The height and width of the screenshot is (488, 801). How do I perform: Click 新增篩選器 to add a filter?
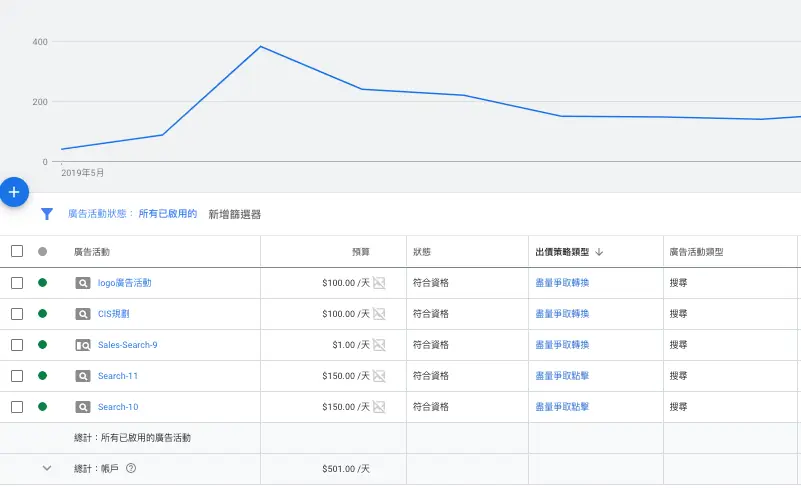point(234,214)
